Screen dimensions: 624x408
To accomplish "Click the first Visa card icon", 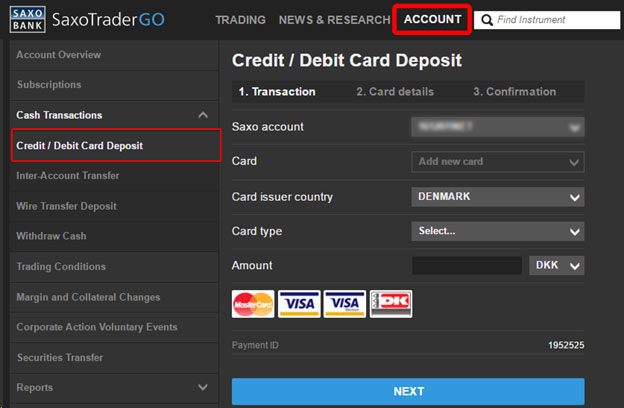I will [x=299, y=304].
